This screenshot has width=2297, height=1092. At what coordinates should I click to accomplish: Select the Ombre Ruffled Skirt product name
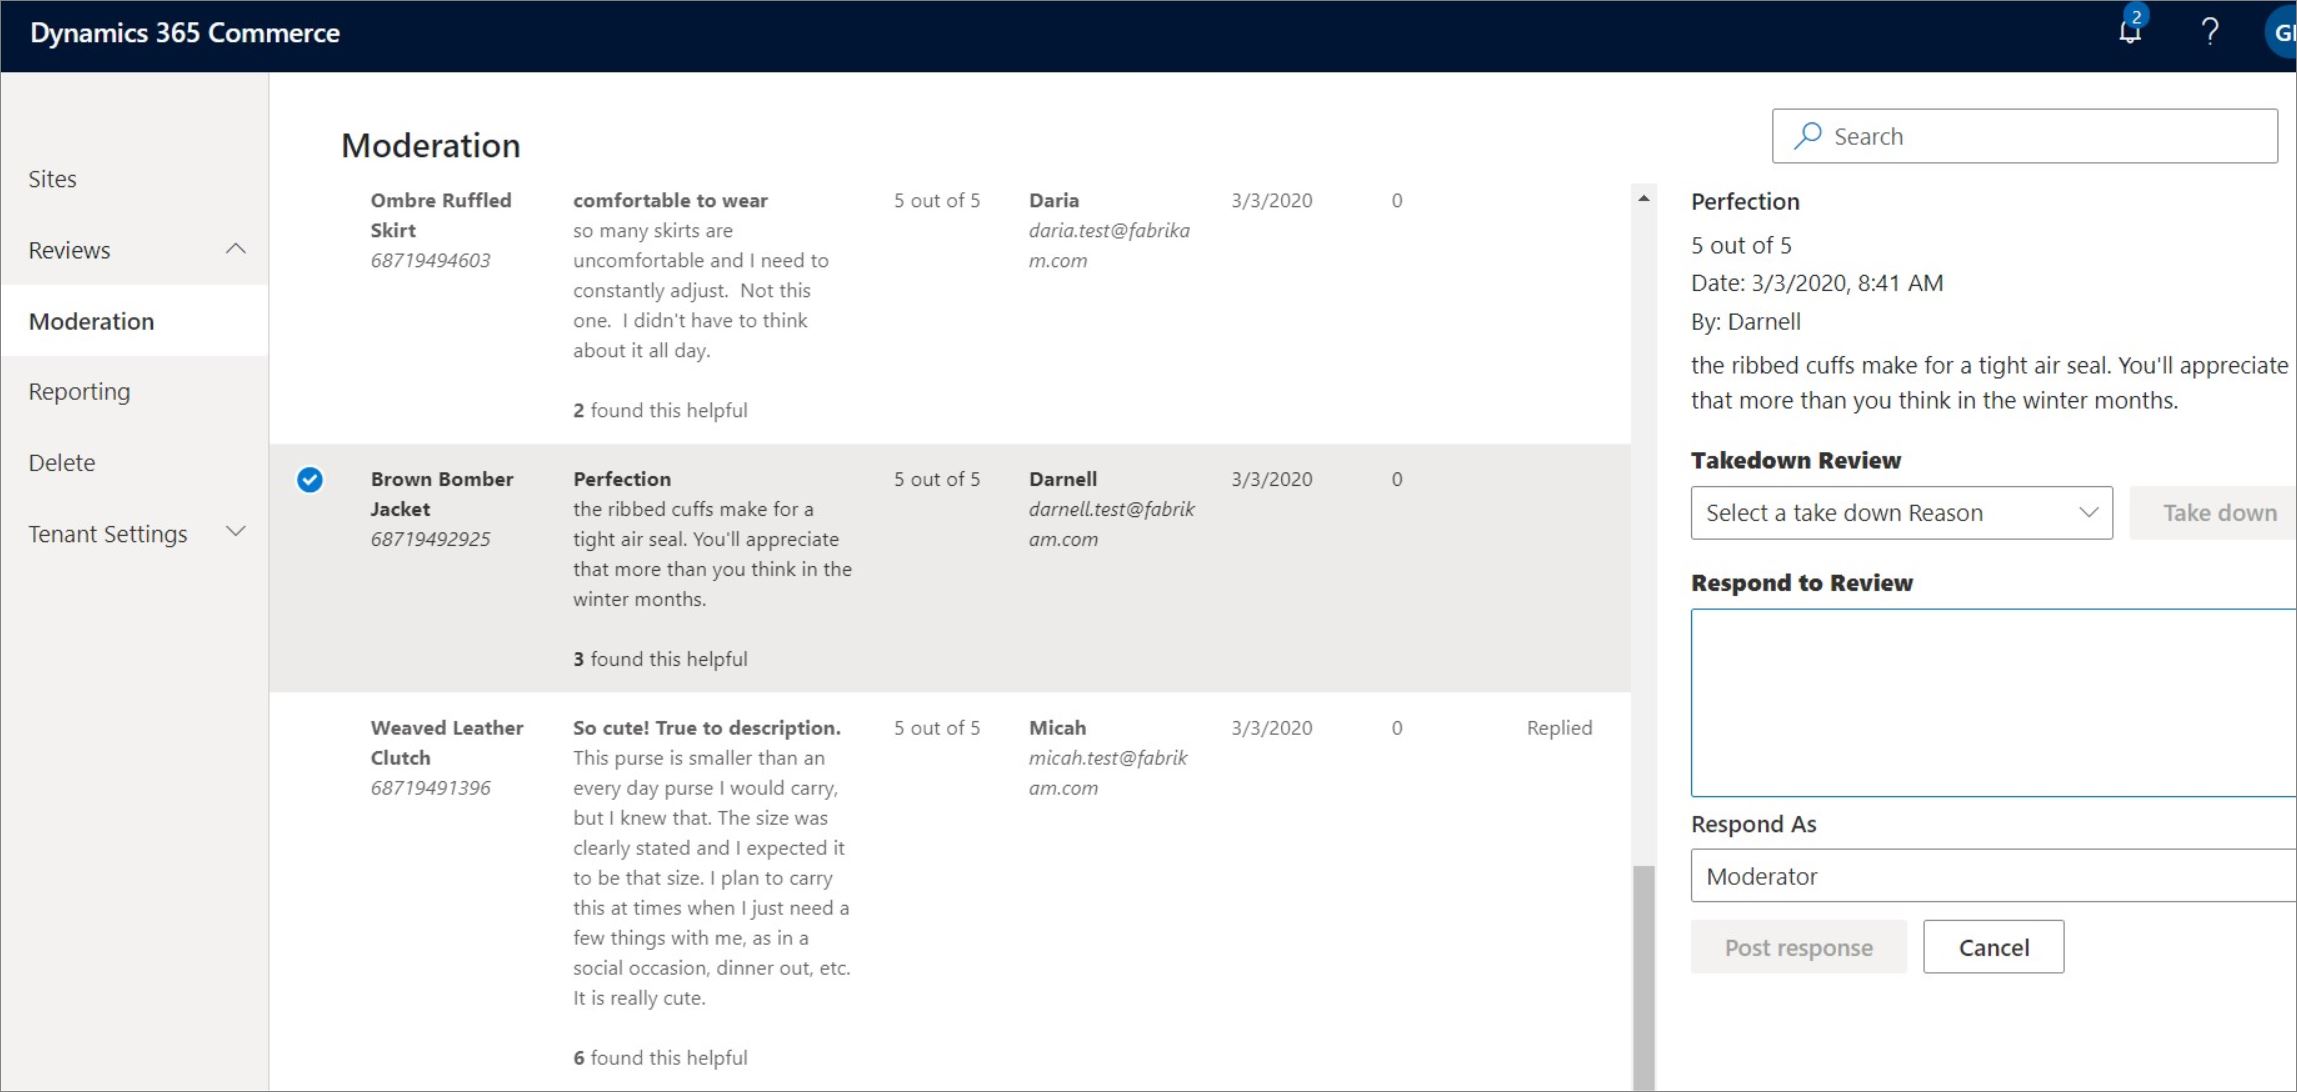441,215
